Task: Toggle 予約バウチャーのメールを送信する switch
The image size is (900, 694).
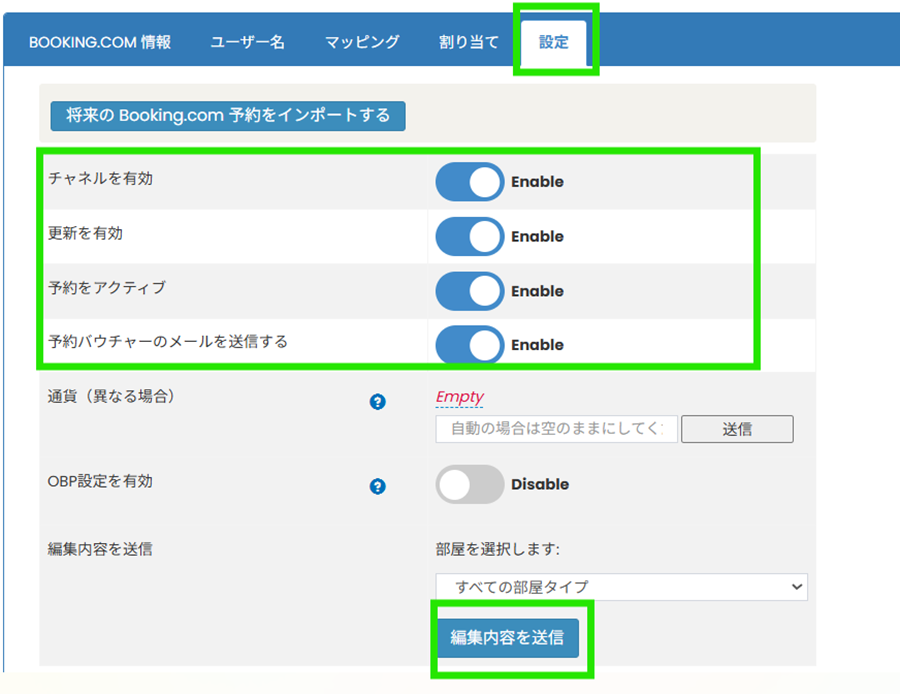Action: click(x=470, y=344)
